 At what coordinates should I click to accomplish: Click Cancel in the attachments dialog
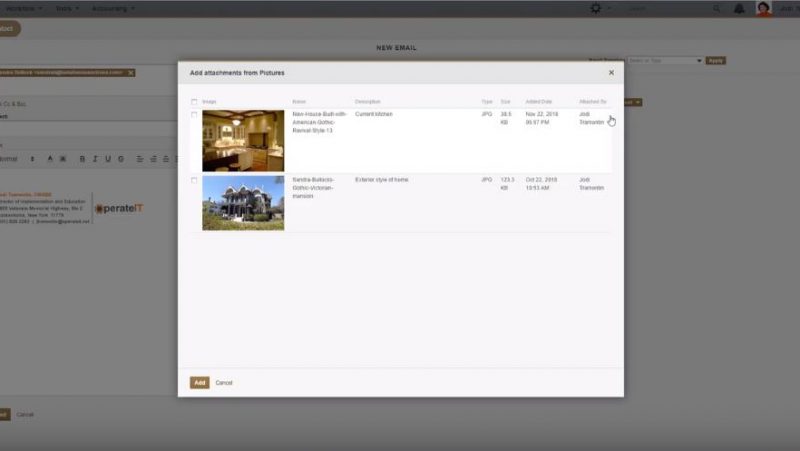tap(224, 383)
